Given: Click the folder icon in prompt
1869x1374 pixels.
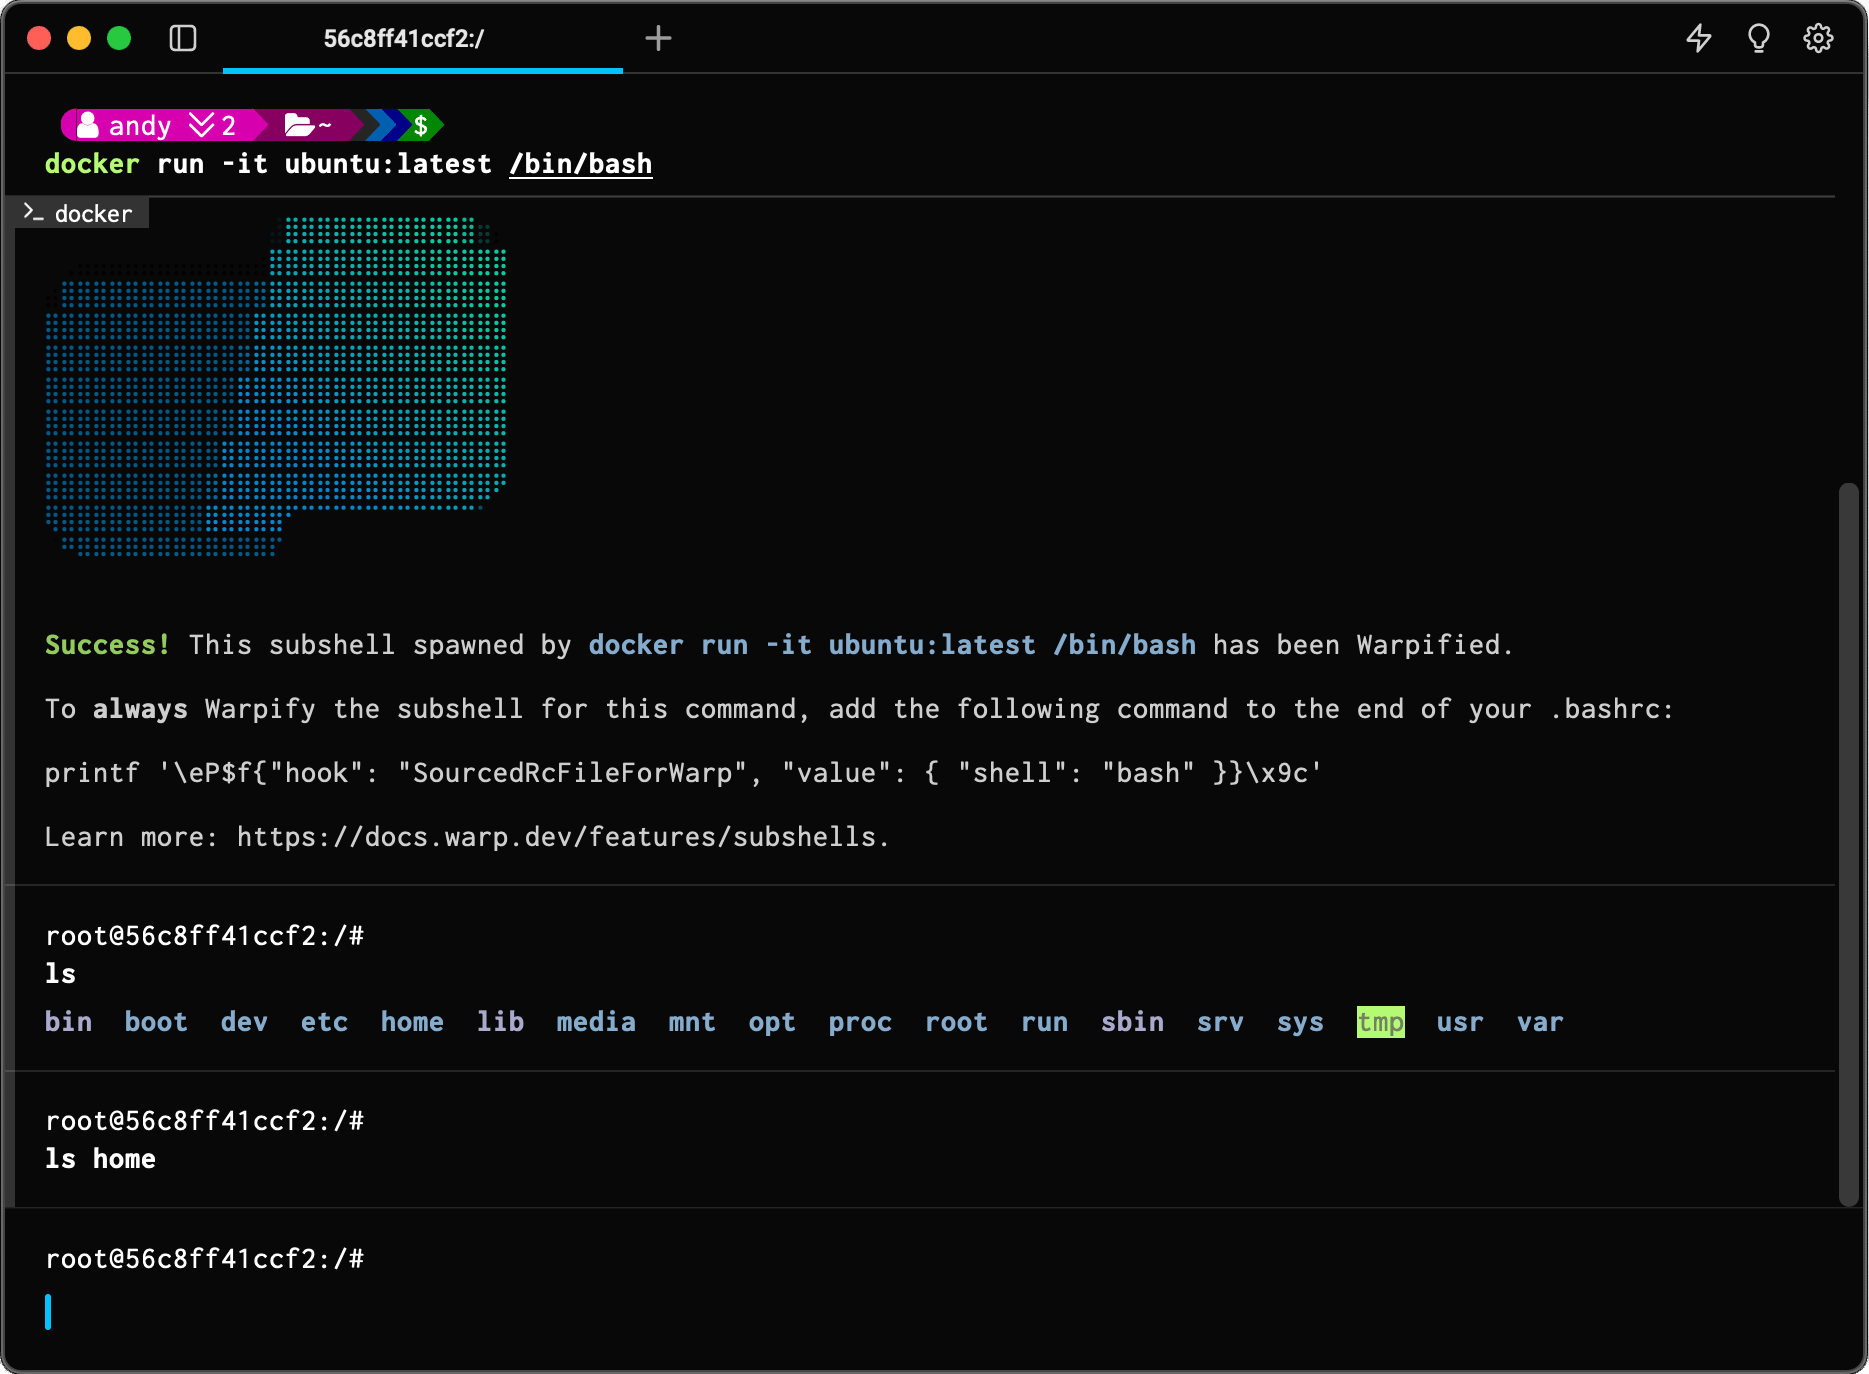Looking at the screenshot, I should coord(298,126).
